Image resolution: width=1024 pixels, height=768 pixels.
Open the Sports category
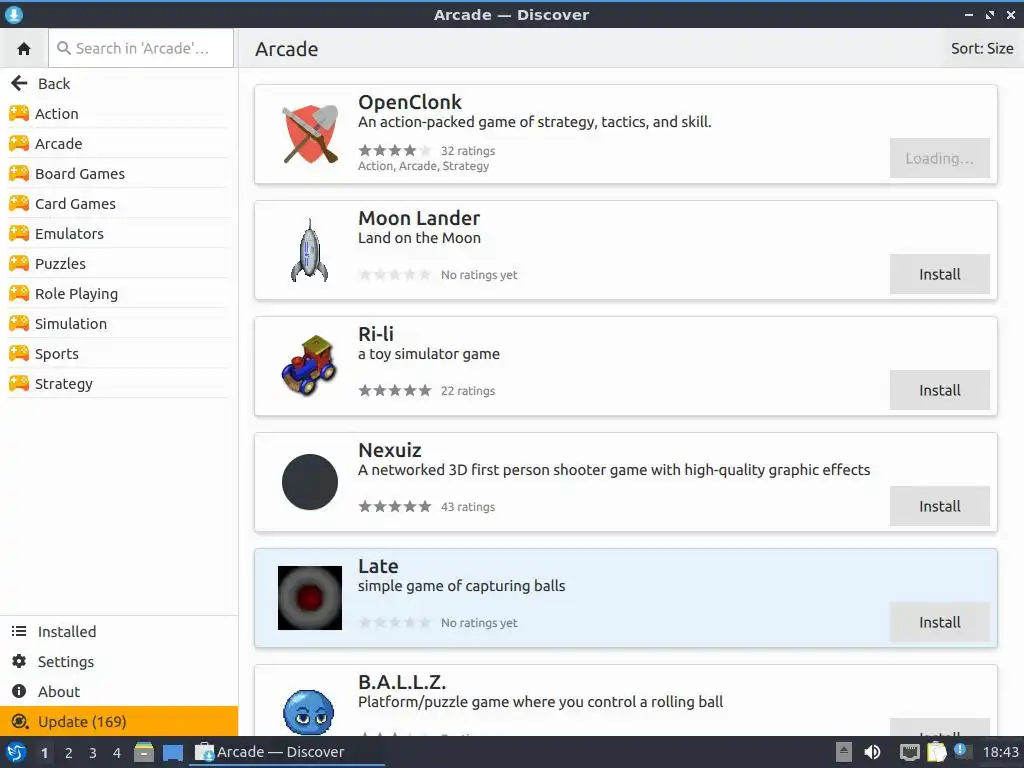coord(119,354)
